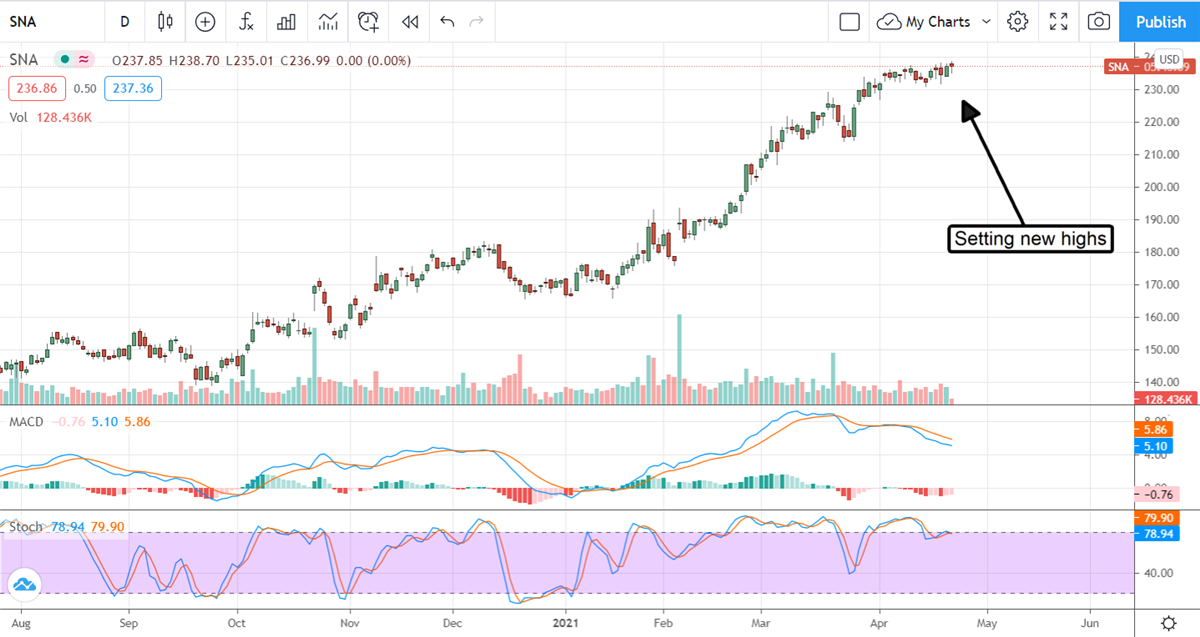The width and height of the screenshot is (1200, 637).
Task: Open the fx indicators menu
Action: coord(245,21)
